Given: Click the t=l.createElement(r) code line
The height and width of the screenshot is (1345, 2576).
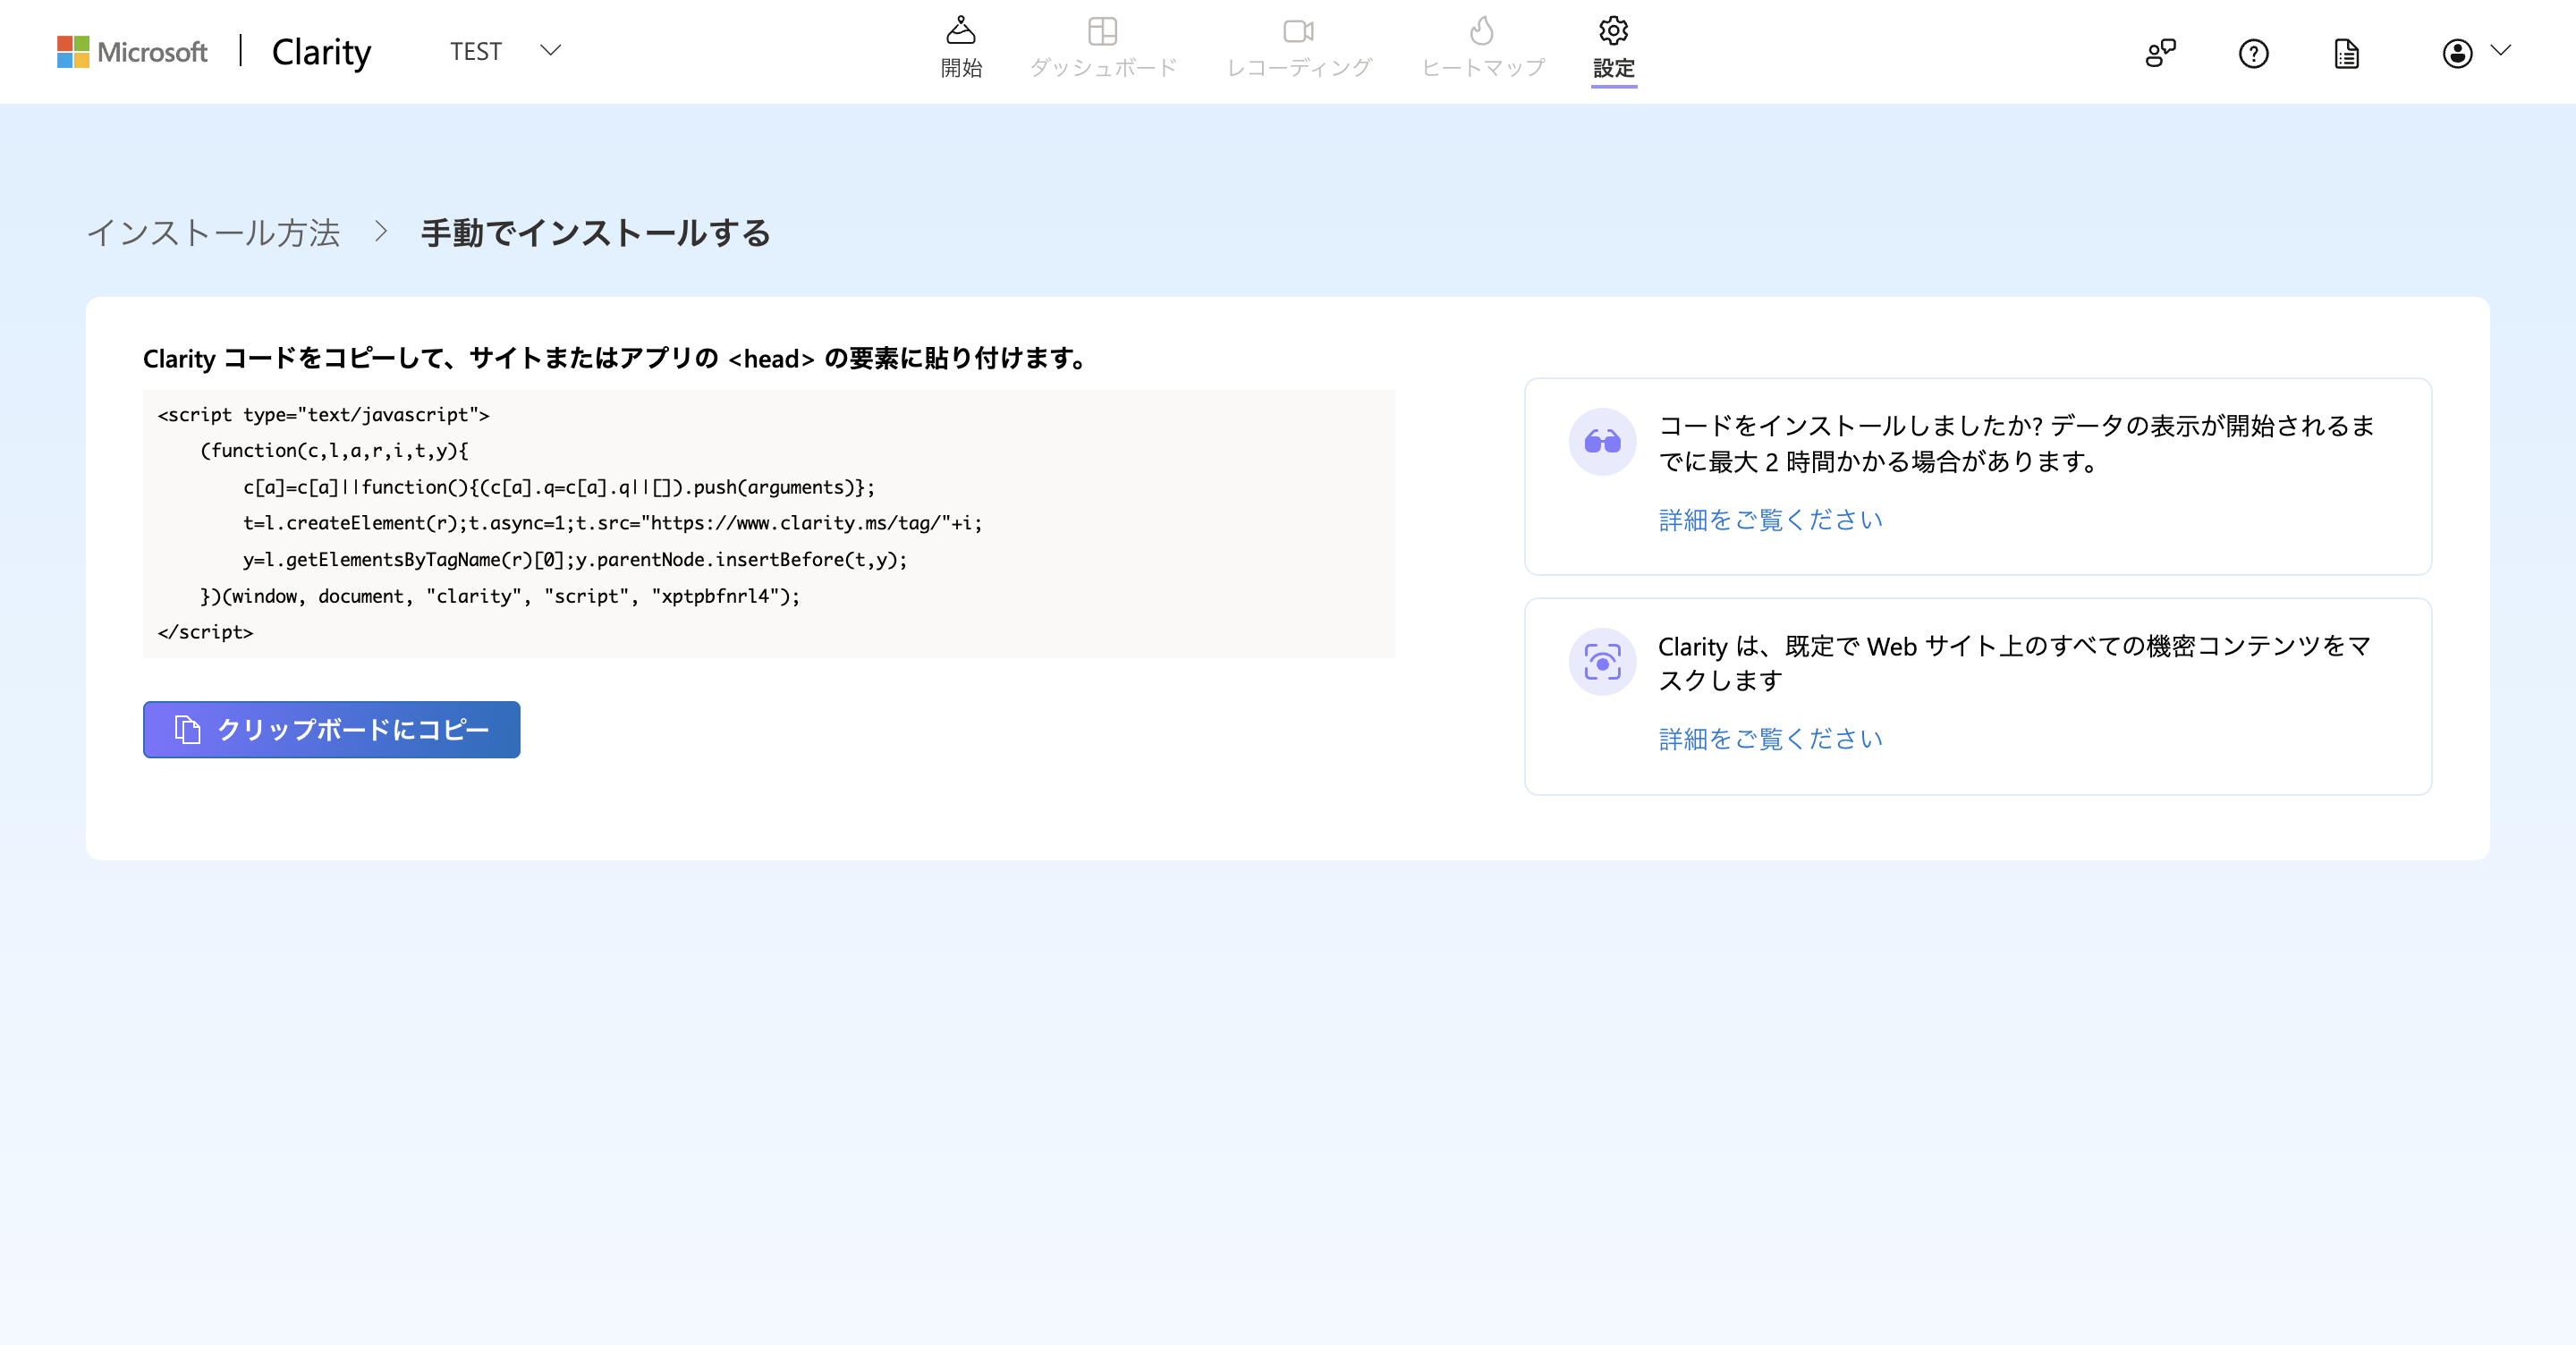Looking at the screenshot, I should point(612,523).
